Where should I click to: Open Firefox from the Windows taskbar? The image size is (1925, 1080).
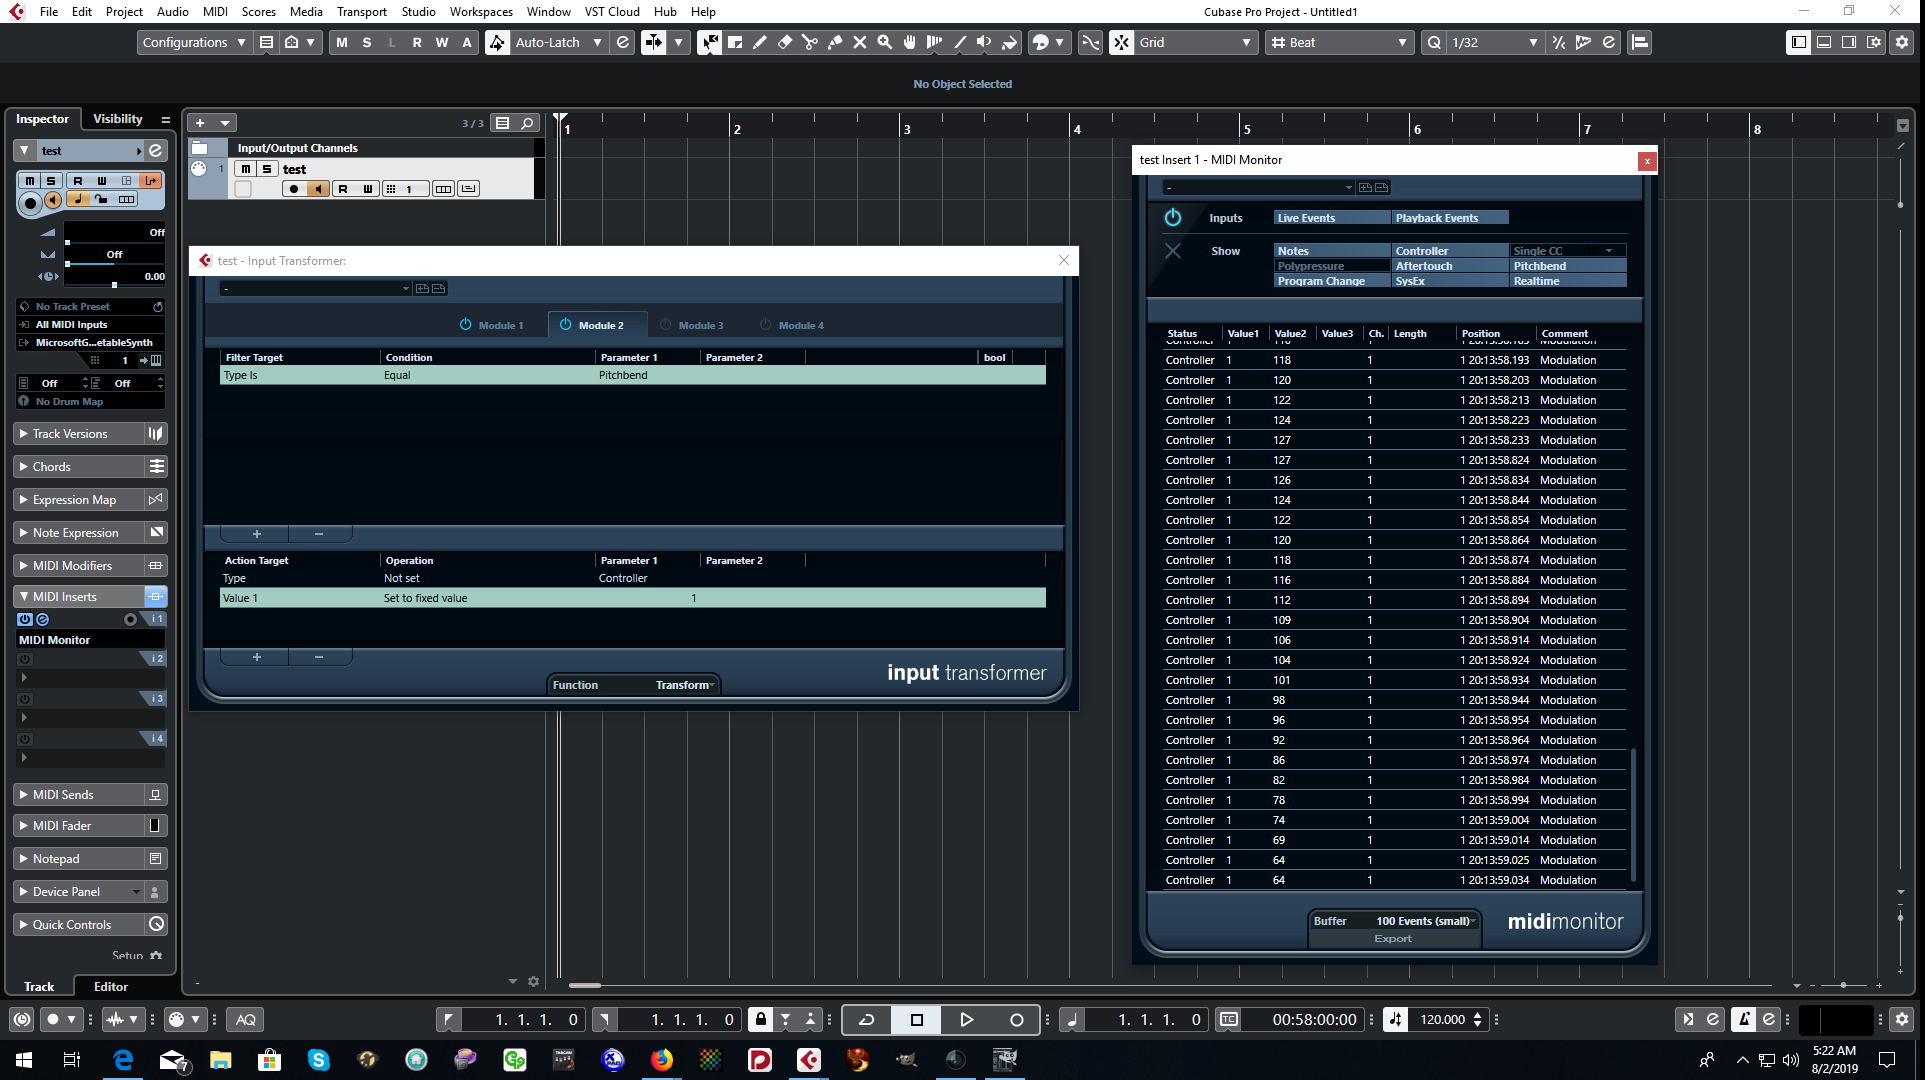pyautogui.click(x=662, y=1059)
